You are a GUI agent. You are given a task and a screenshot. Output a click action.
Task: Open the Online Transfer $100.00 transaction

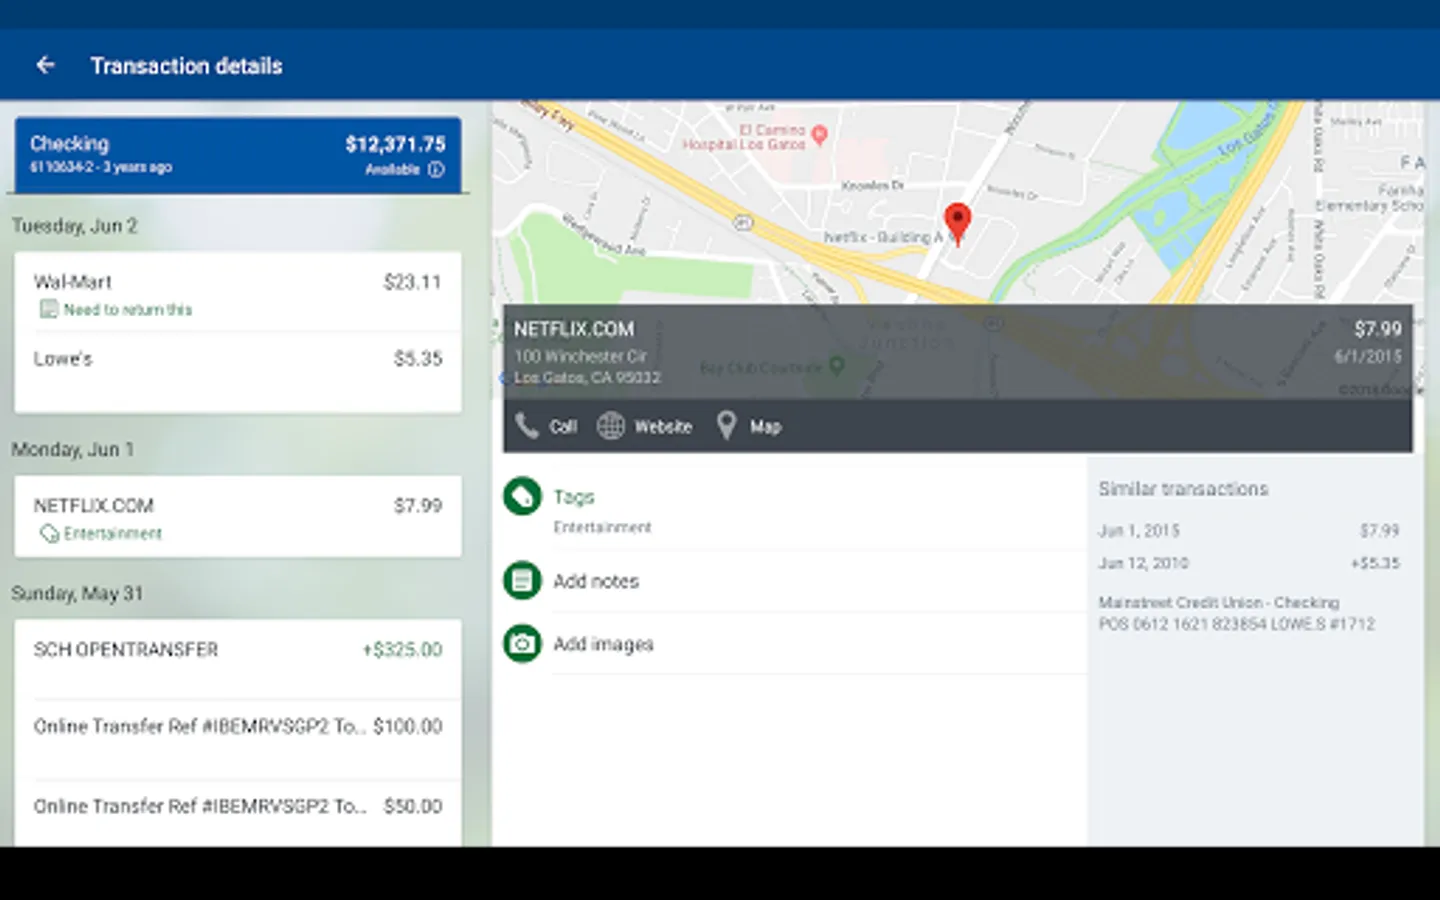click(238, 738)
